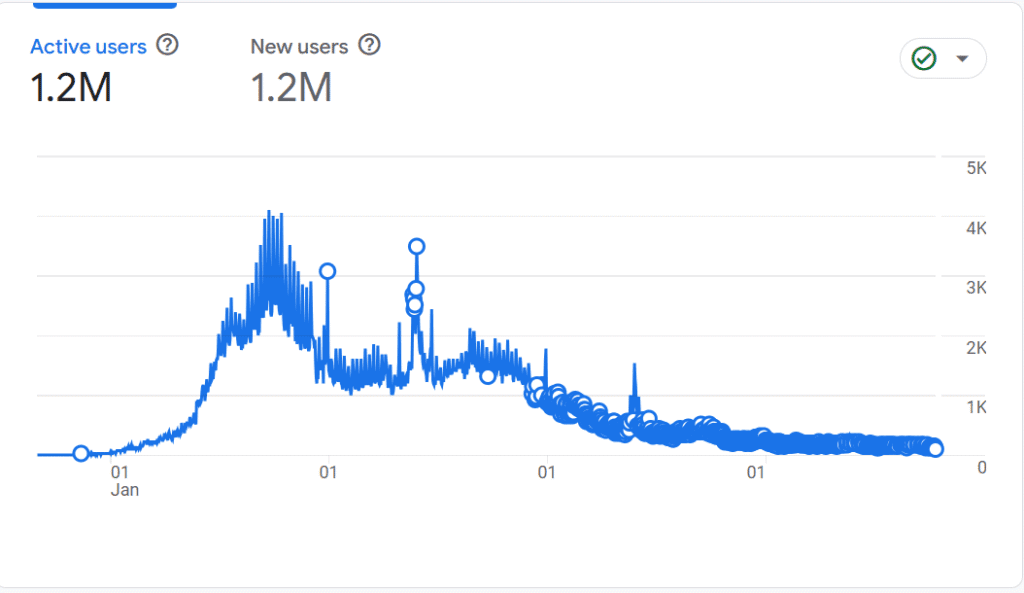
Task: Click the 1.2M value under Active users
Action: tap(71, 88)
